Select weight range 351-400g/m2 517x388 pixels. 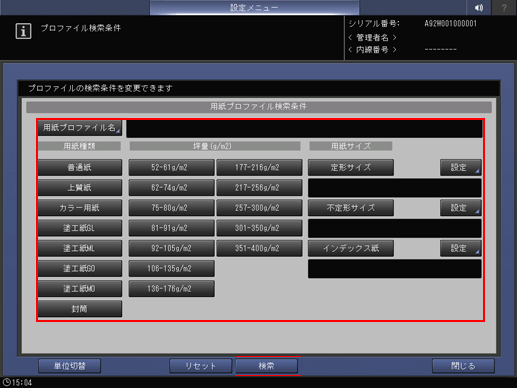click(x=259, y=248)
